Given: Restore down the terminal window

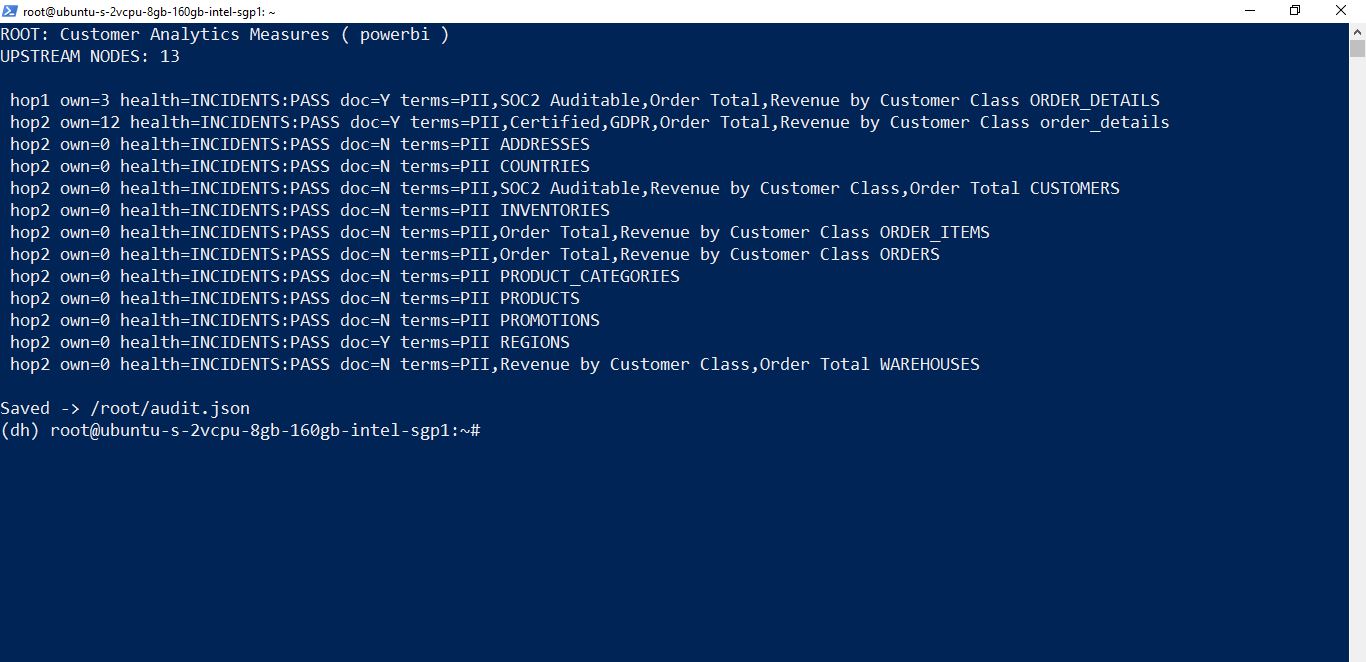Looking at the screenshot, I should pyautogui.click(x=1295, y=11).
